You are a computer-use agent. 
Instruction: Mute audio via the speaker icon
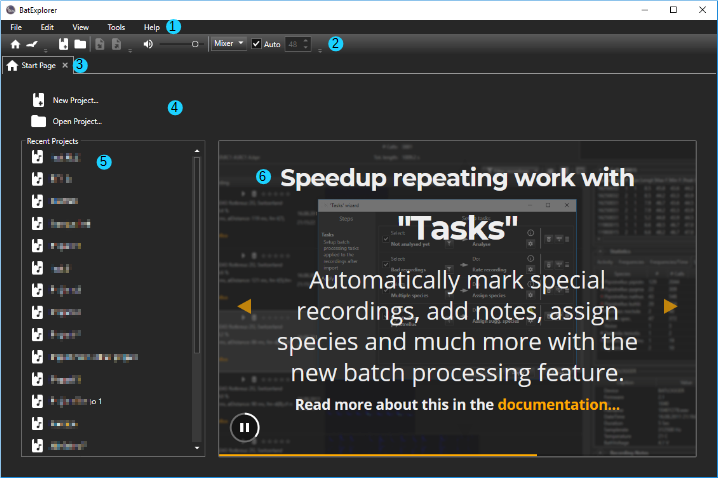tap(148, 44)
